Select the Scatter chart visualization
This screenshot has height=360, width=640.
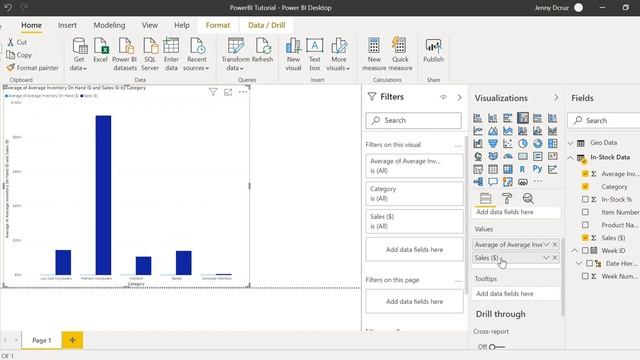tap(508, 144)
